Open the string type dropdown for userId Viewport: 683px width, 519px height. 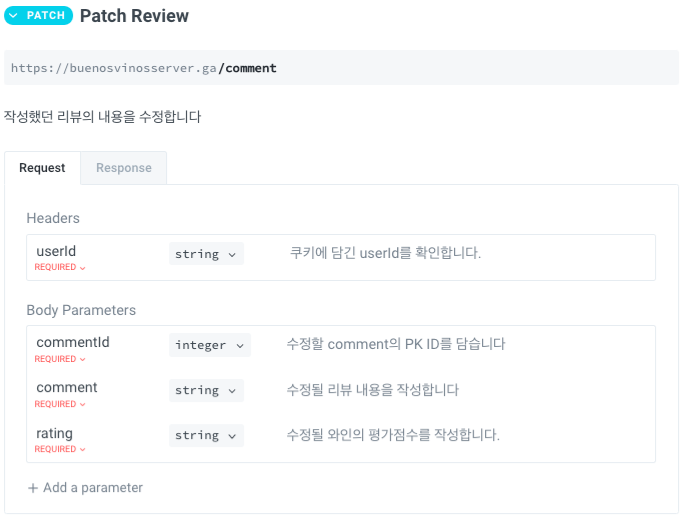[x=206, y=254]
